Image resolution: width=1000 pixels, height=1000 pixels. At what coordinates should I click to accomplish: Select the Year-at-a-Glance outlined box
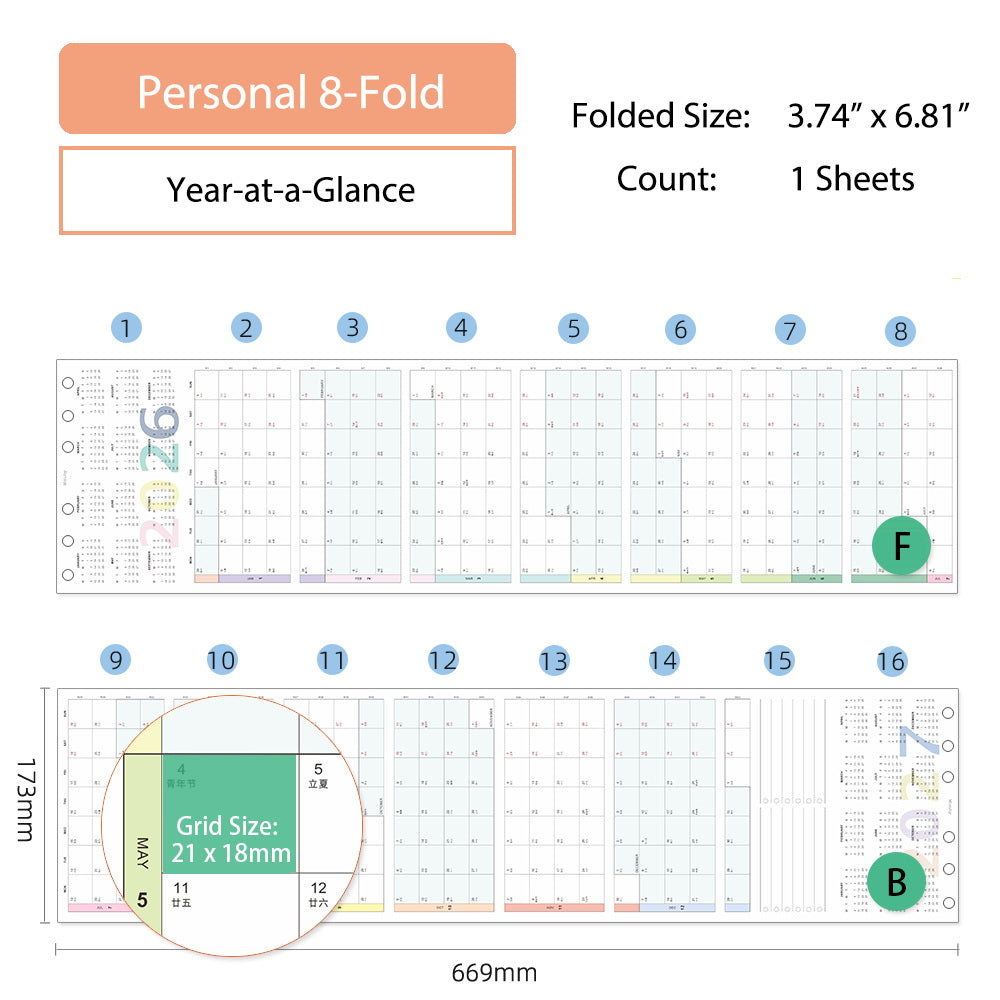click(288, 190)
